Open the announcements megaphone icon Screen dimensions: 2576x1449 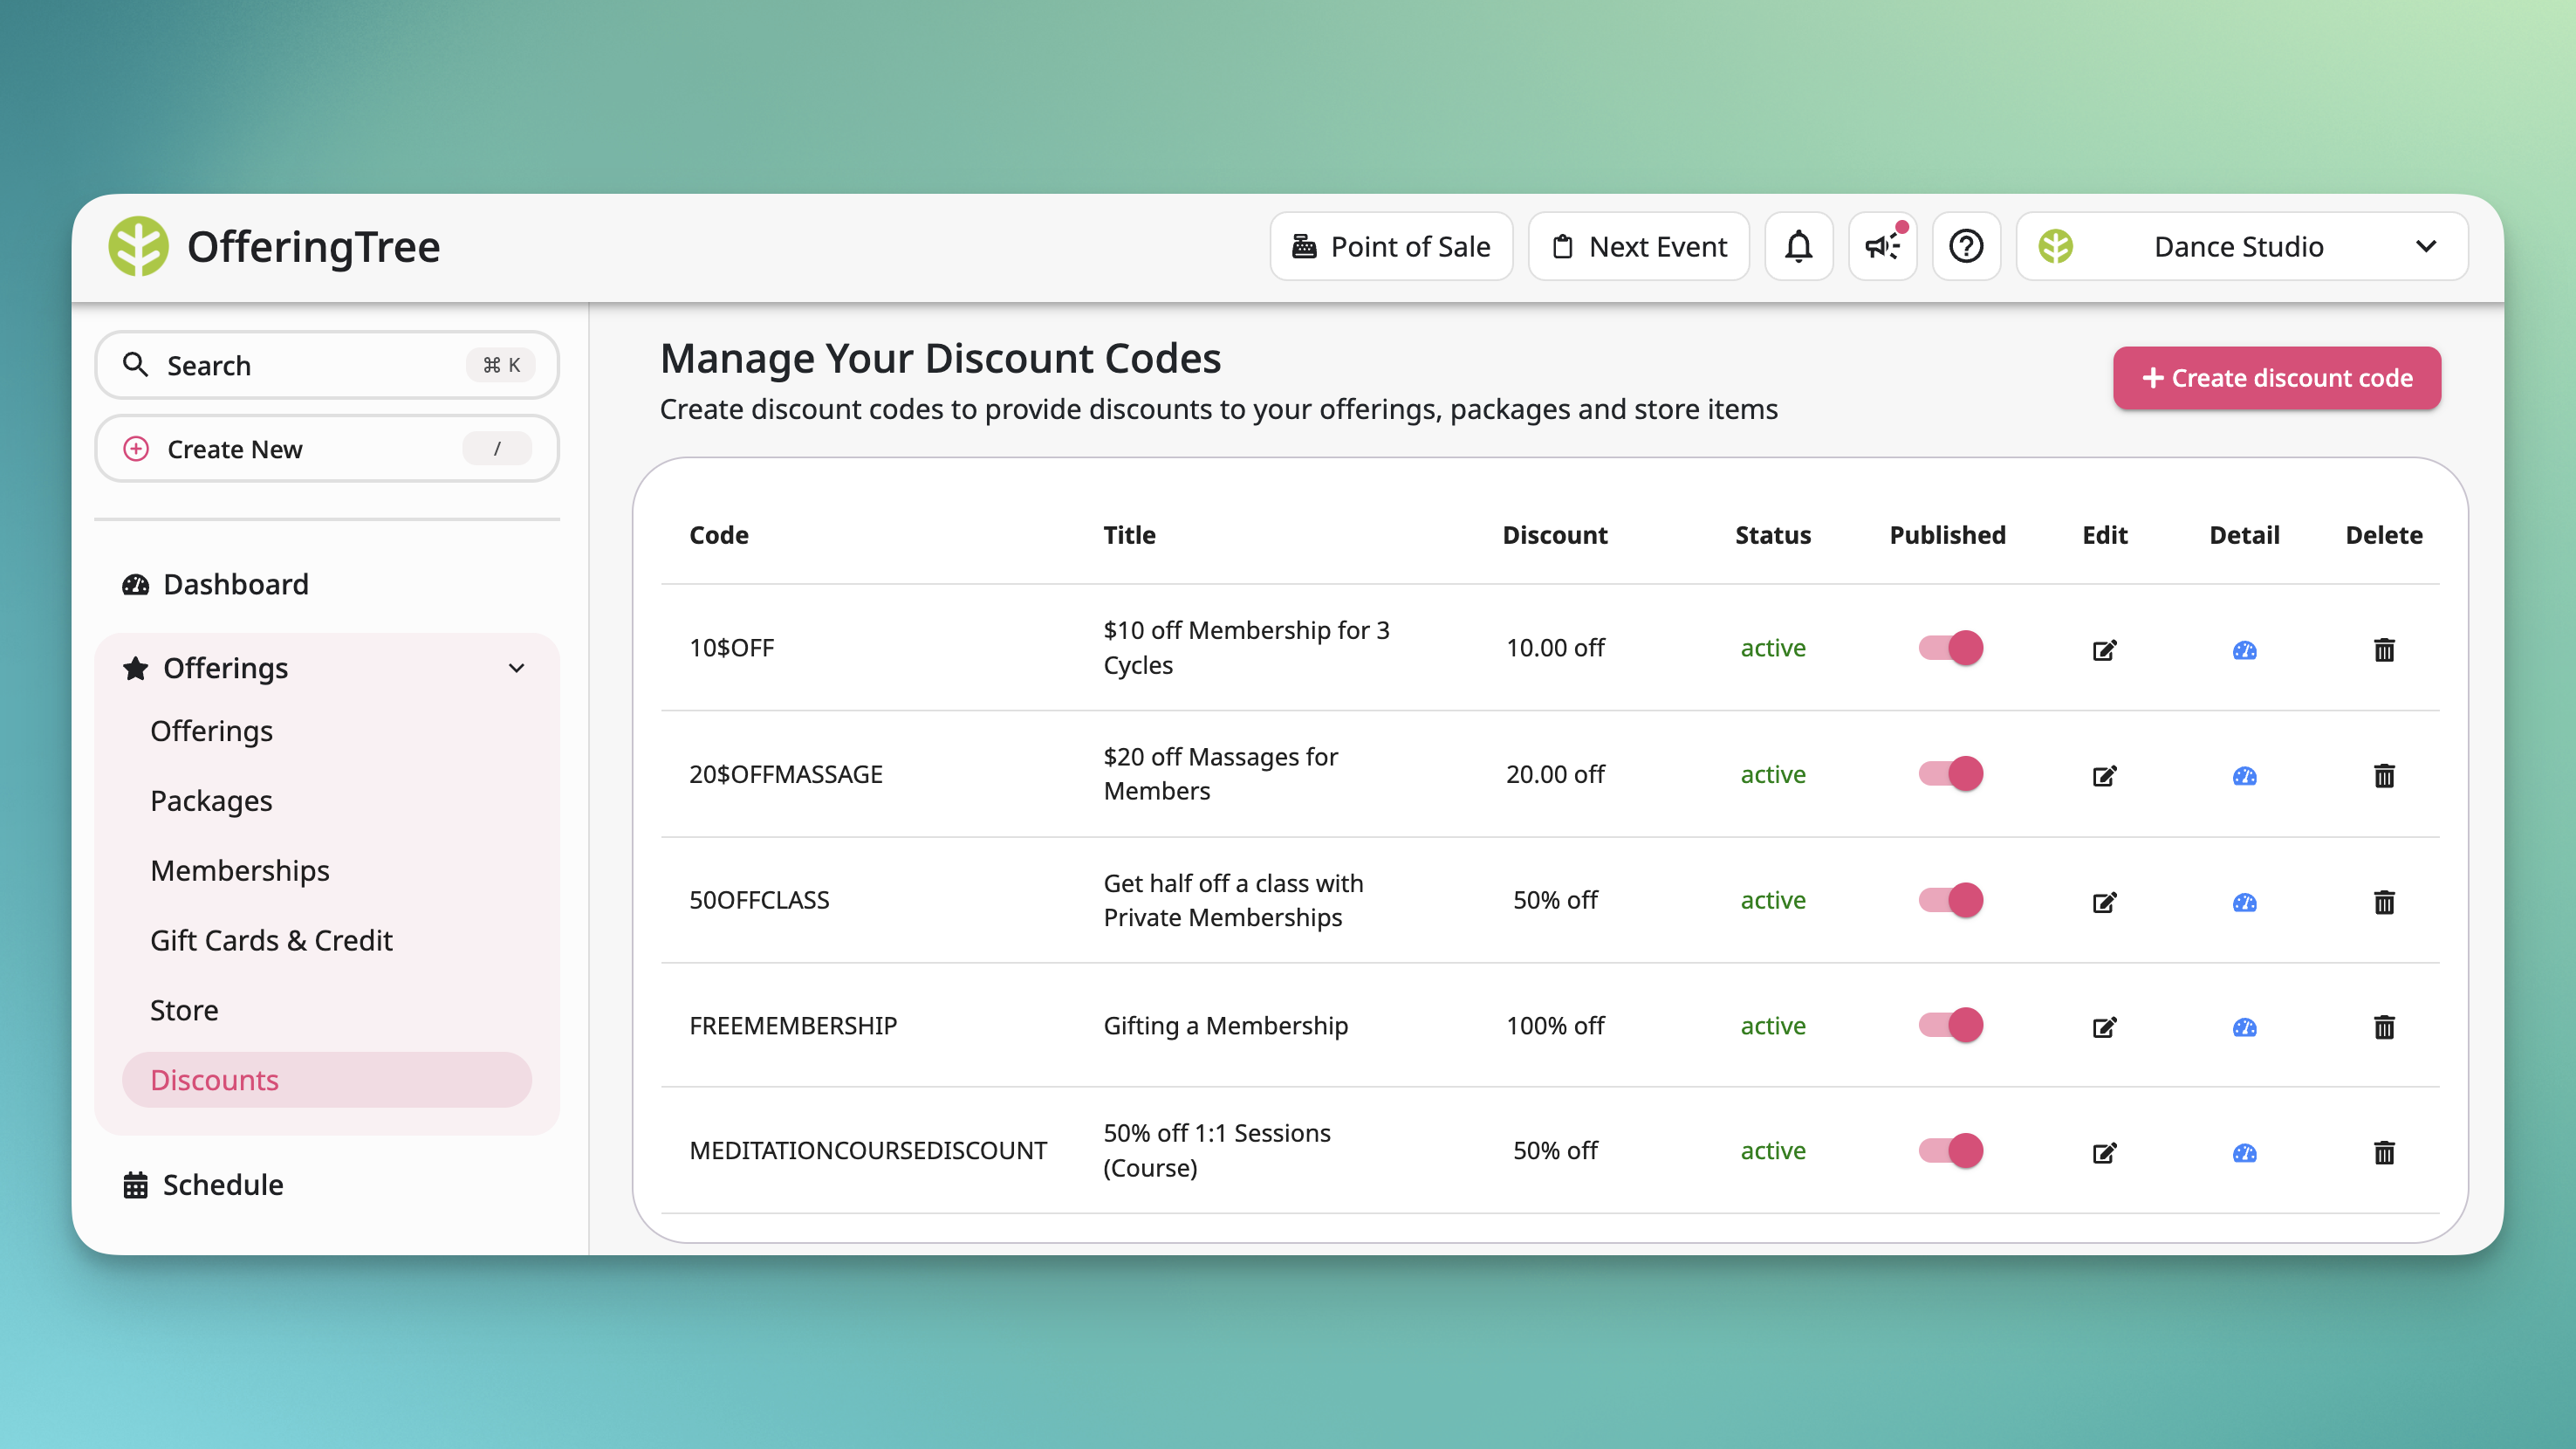click(1882, 246)
